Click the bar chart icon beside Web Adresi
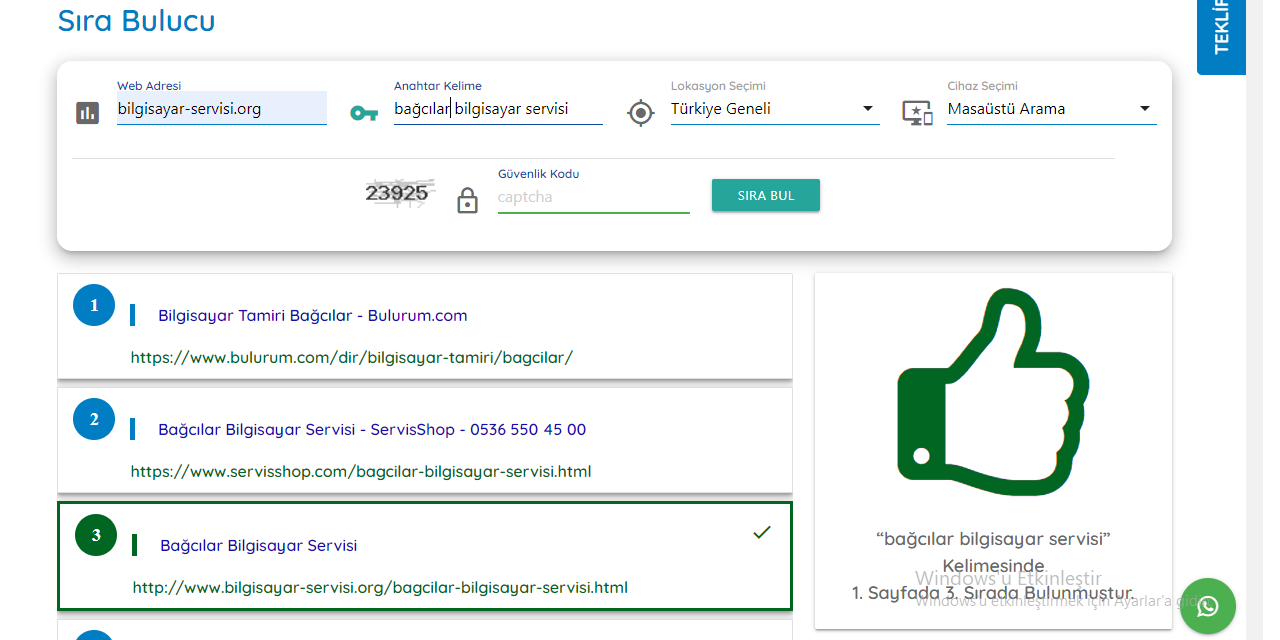 tap(88, 113)
